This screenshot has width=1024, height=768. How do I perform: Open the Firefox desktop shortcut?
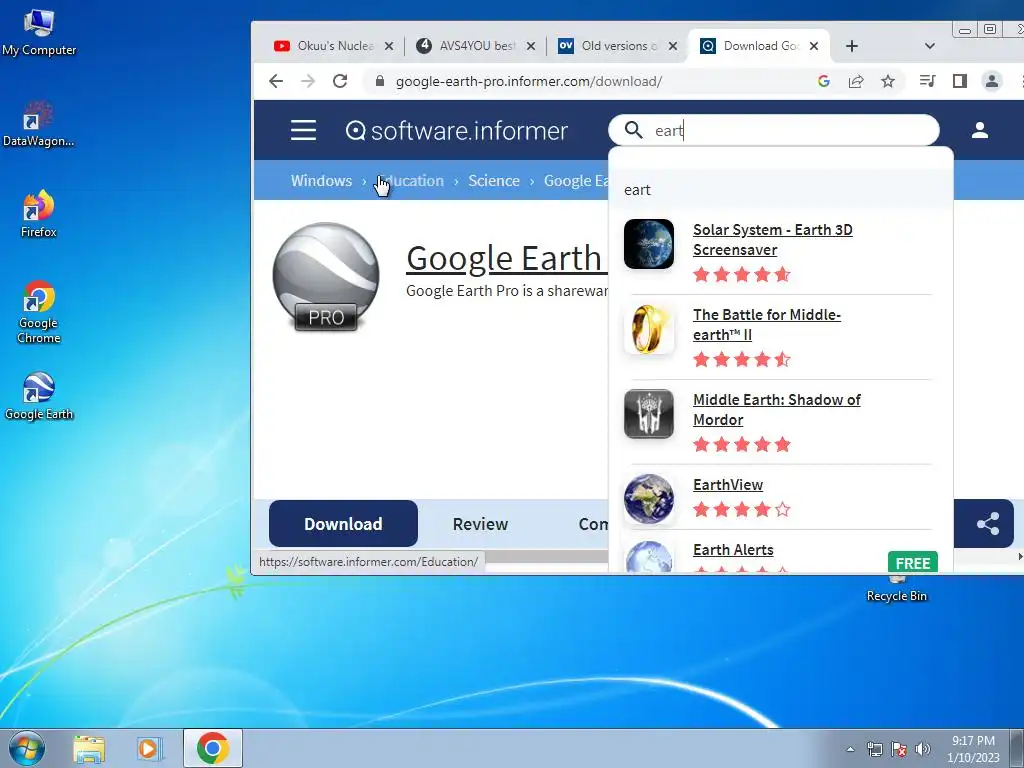[39, 214]
